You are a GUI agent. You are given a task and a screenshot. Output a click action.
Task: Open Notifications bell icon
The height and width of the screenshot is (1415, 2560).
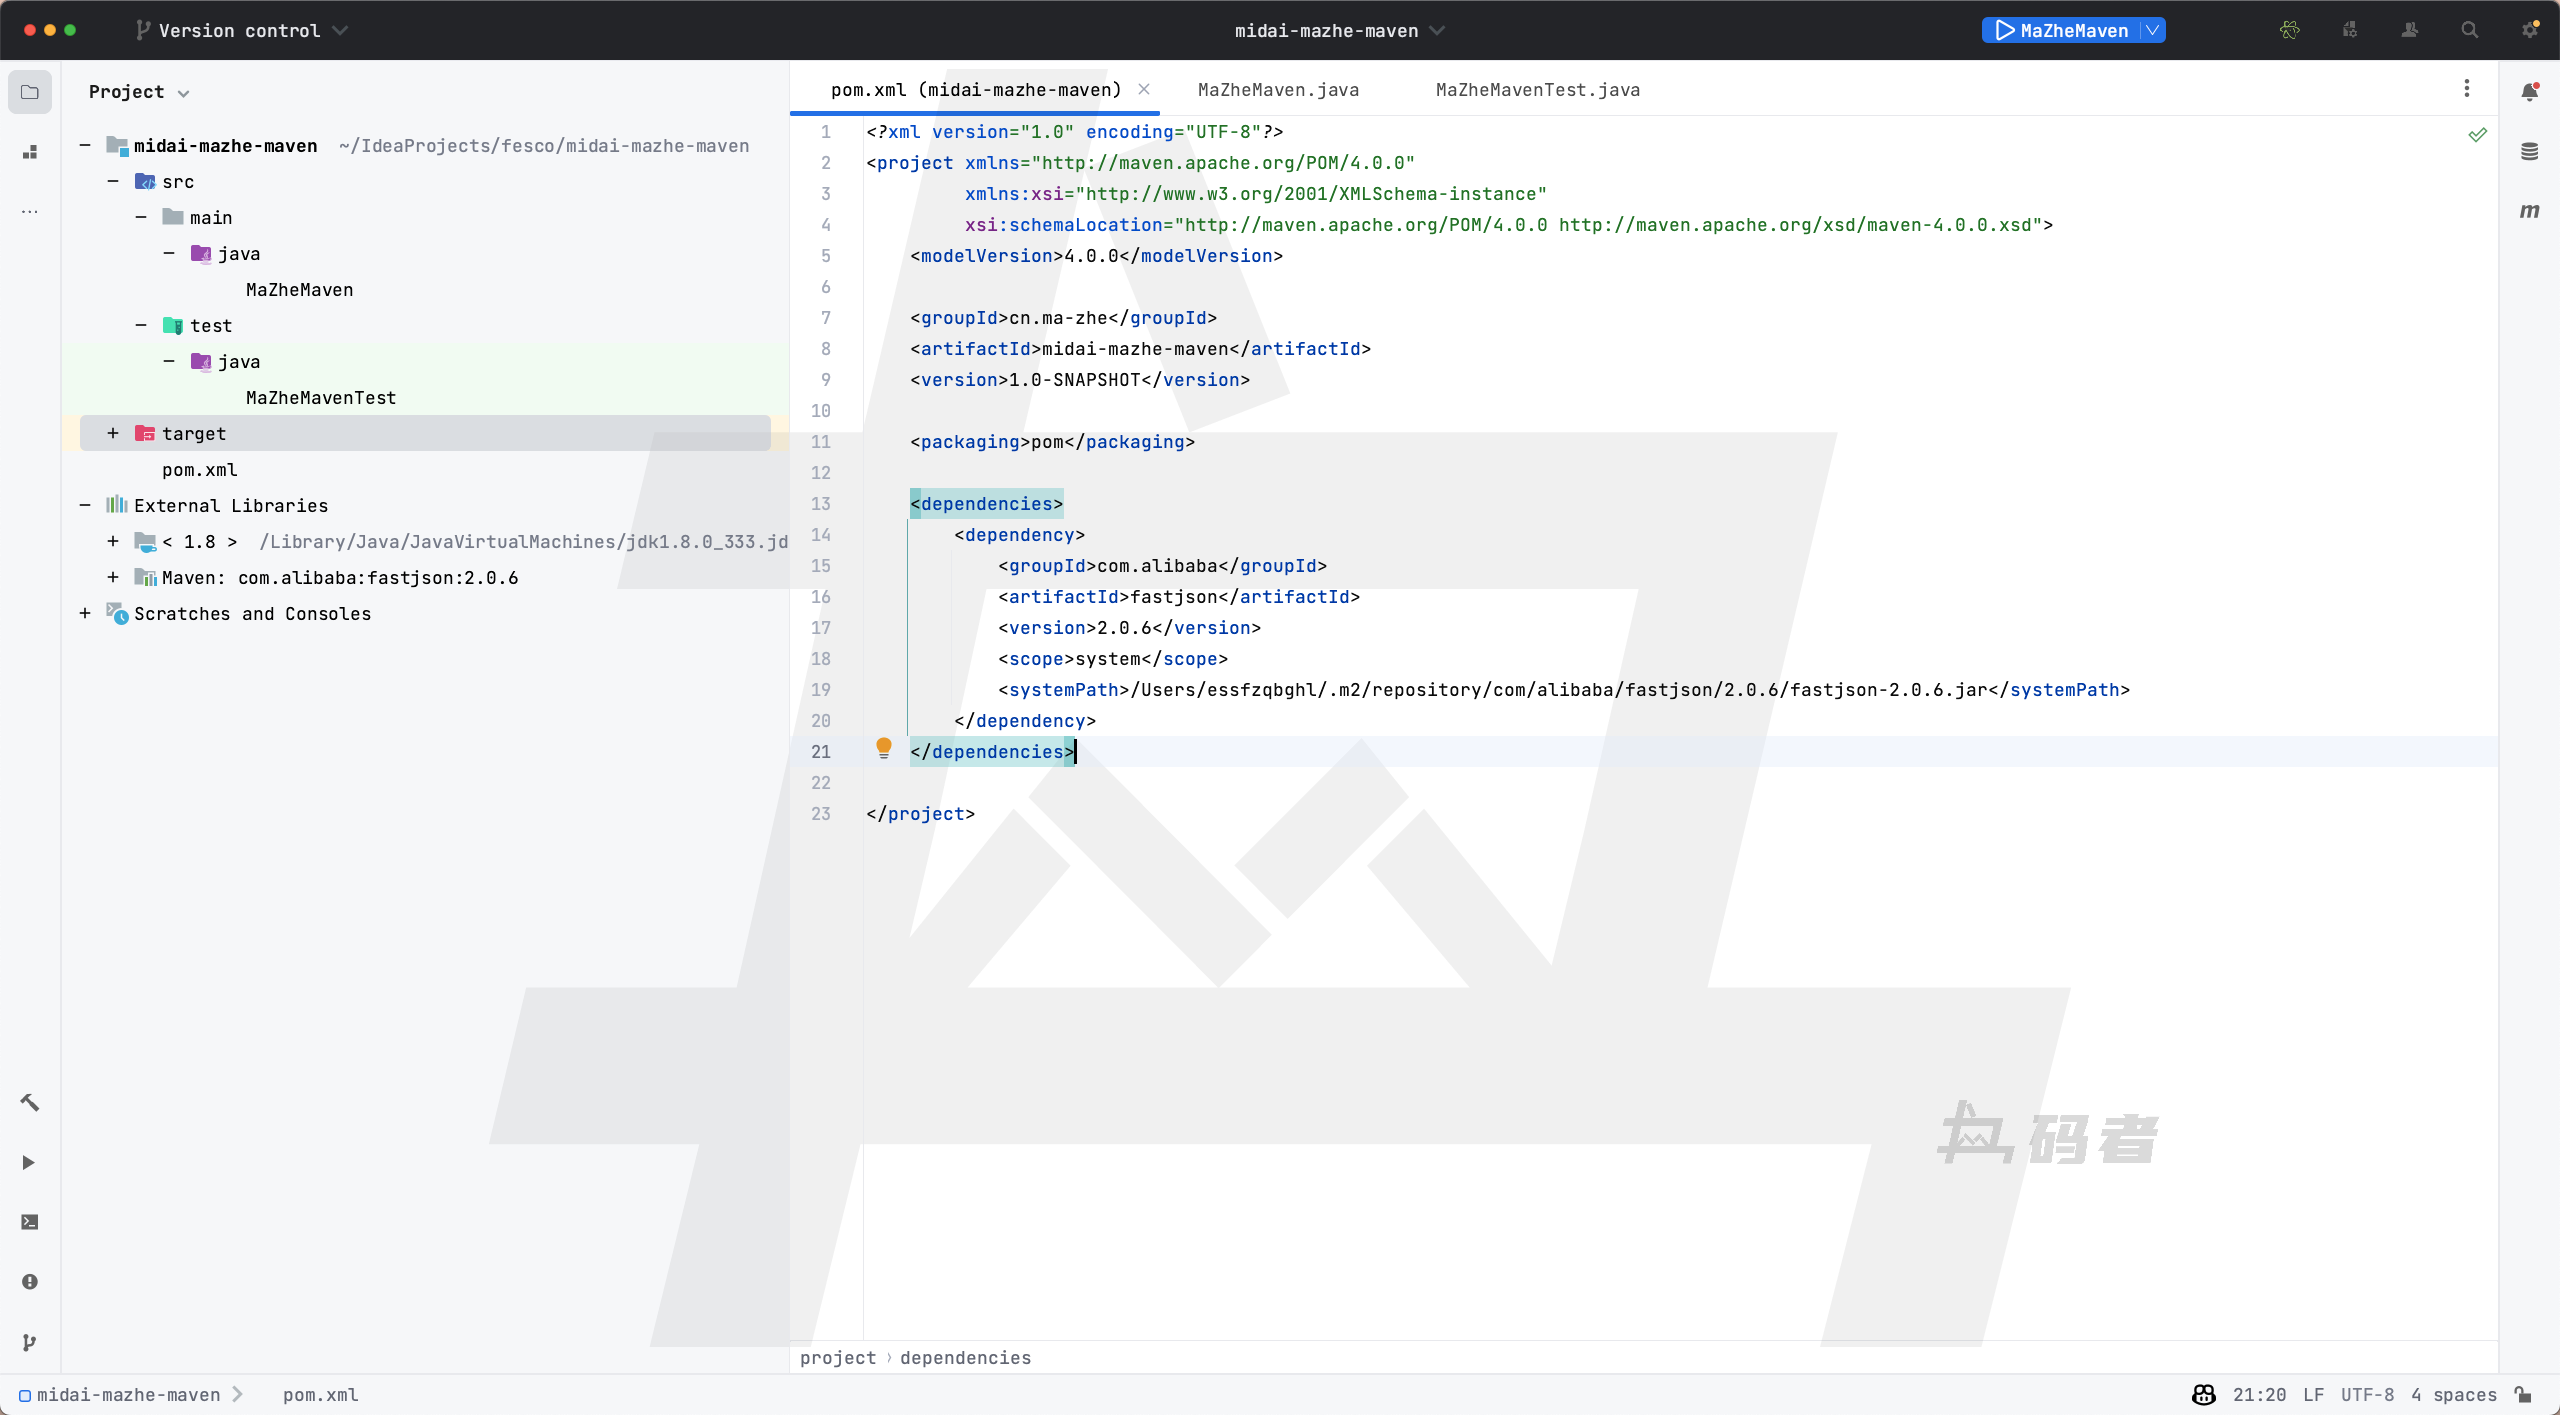click(x=2529, y=92)
